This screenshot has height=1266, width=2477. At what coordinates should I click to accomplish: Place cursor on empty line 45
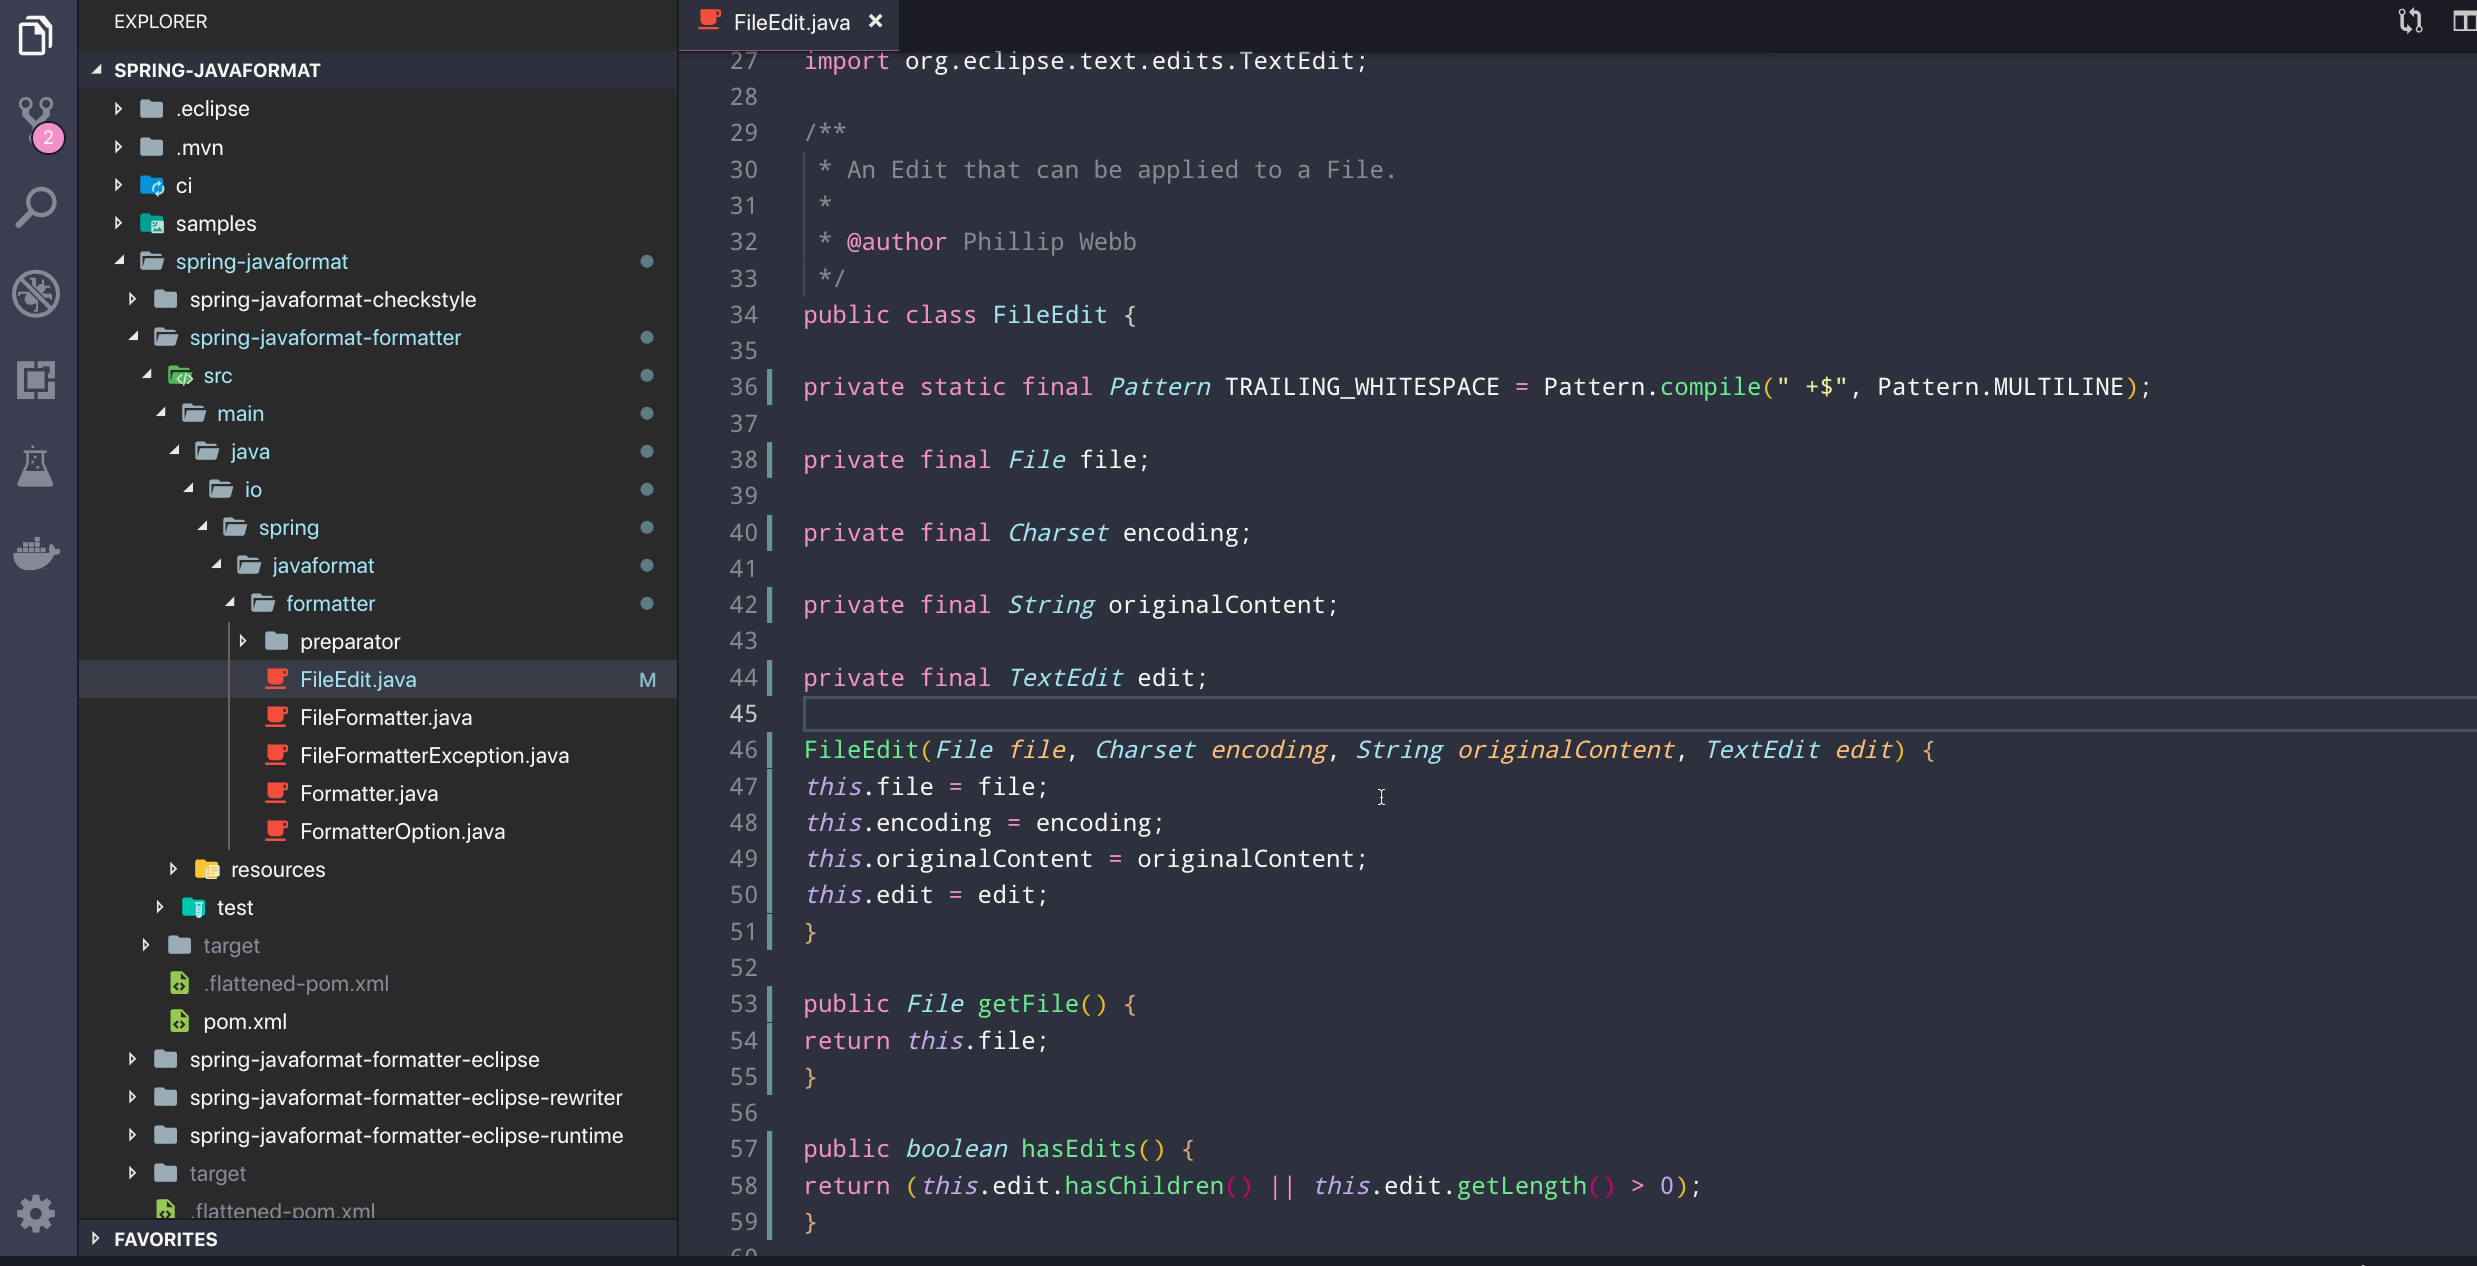coord(1200,714)
